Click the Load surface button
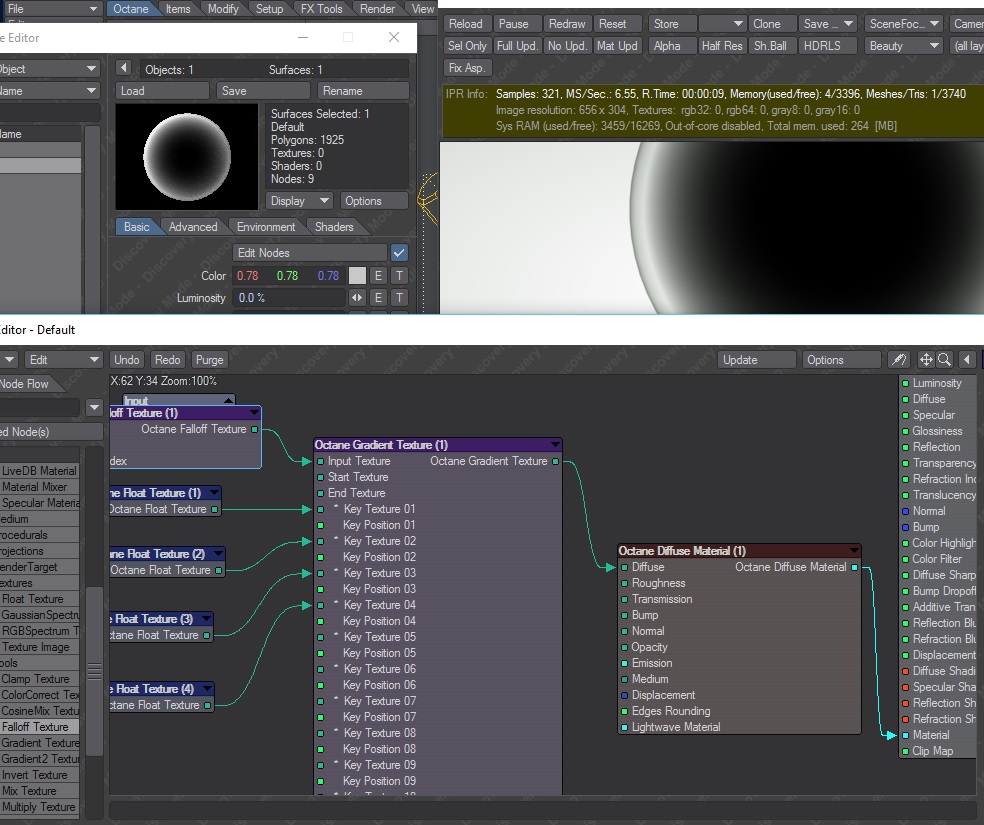The width and height of the screenshot is (984, 825). coord(162,91)
